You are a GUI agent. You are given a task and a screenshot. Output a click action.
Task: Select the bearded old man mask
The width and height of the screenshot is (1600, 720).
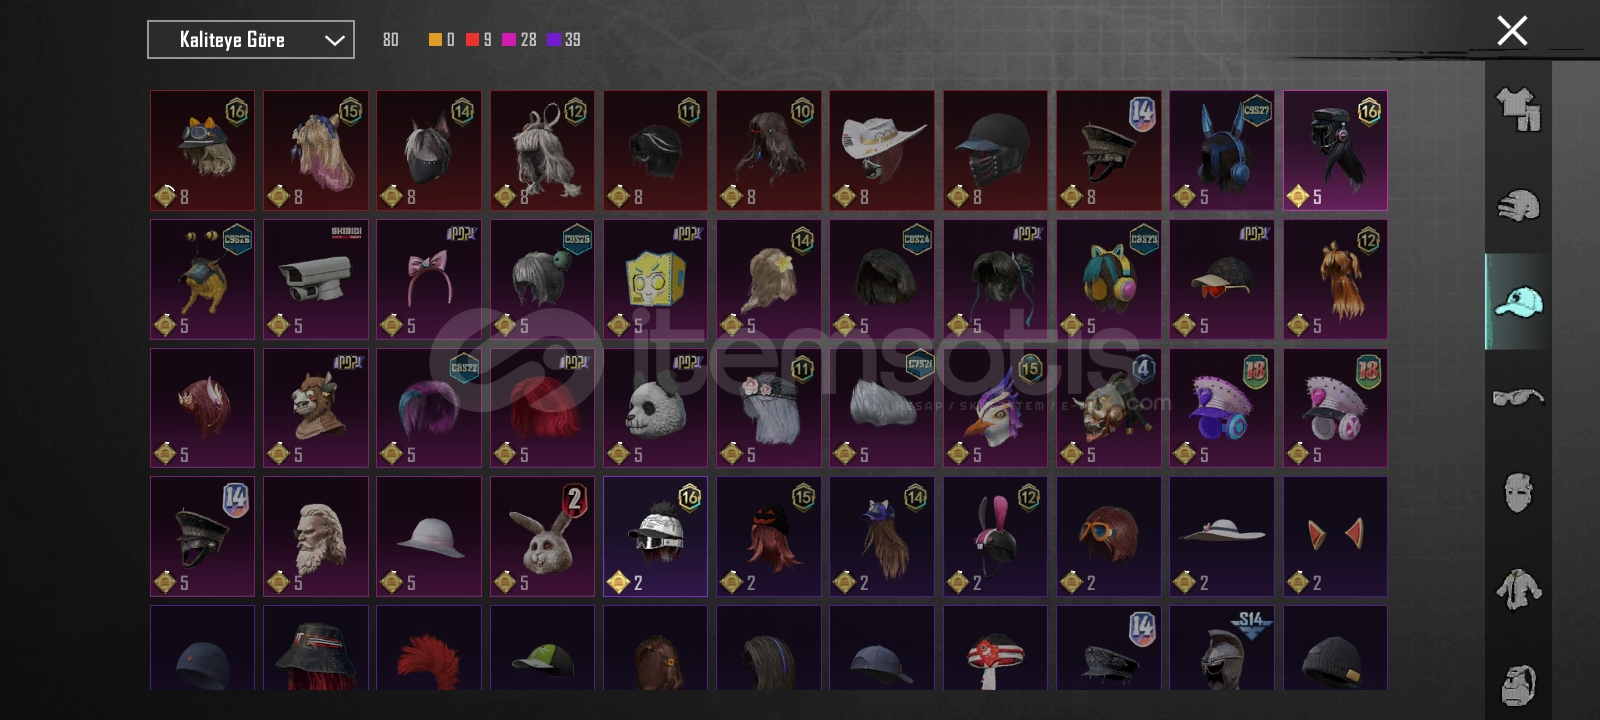pyautogui.click(x=315, y=536)
